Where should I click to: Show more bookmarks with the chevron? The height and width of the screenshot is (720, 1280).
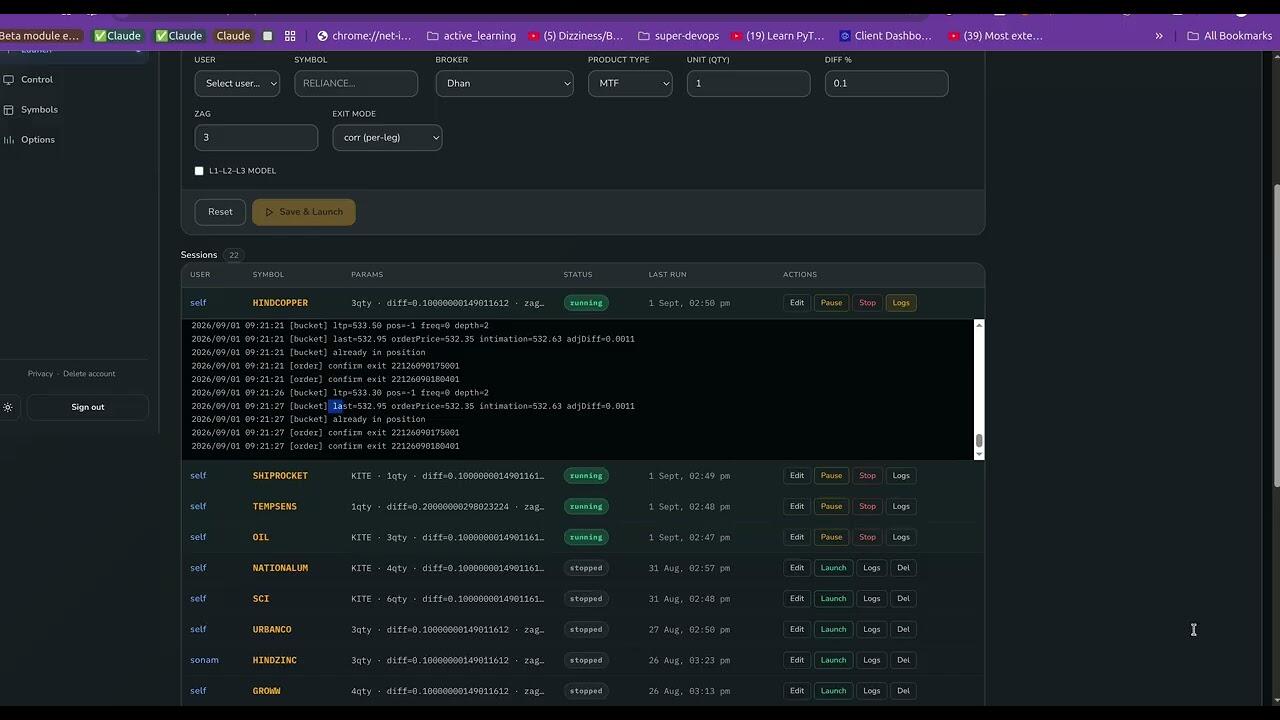1159,36
